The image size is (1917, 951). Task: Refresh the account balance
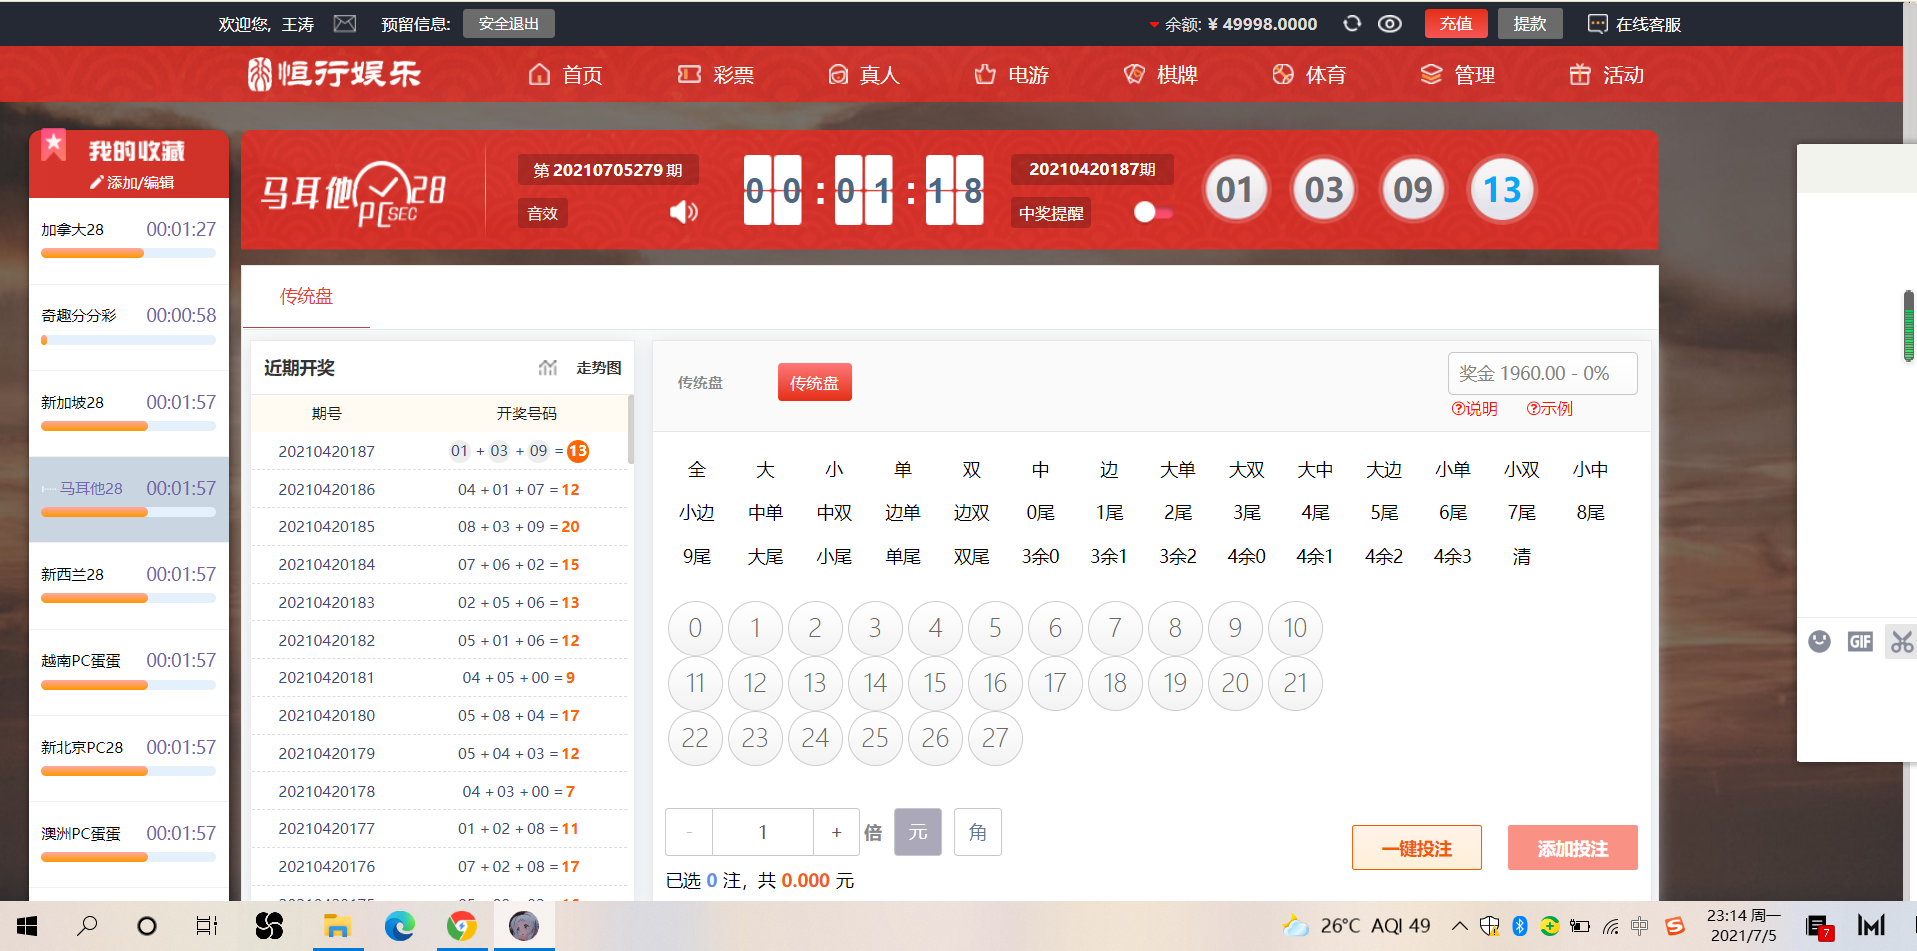tap(1352, 24)
